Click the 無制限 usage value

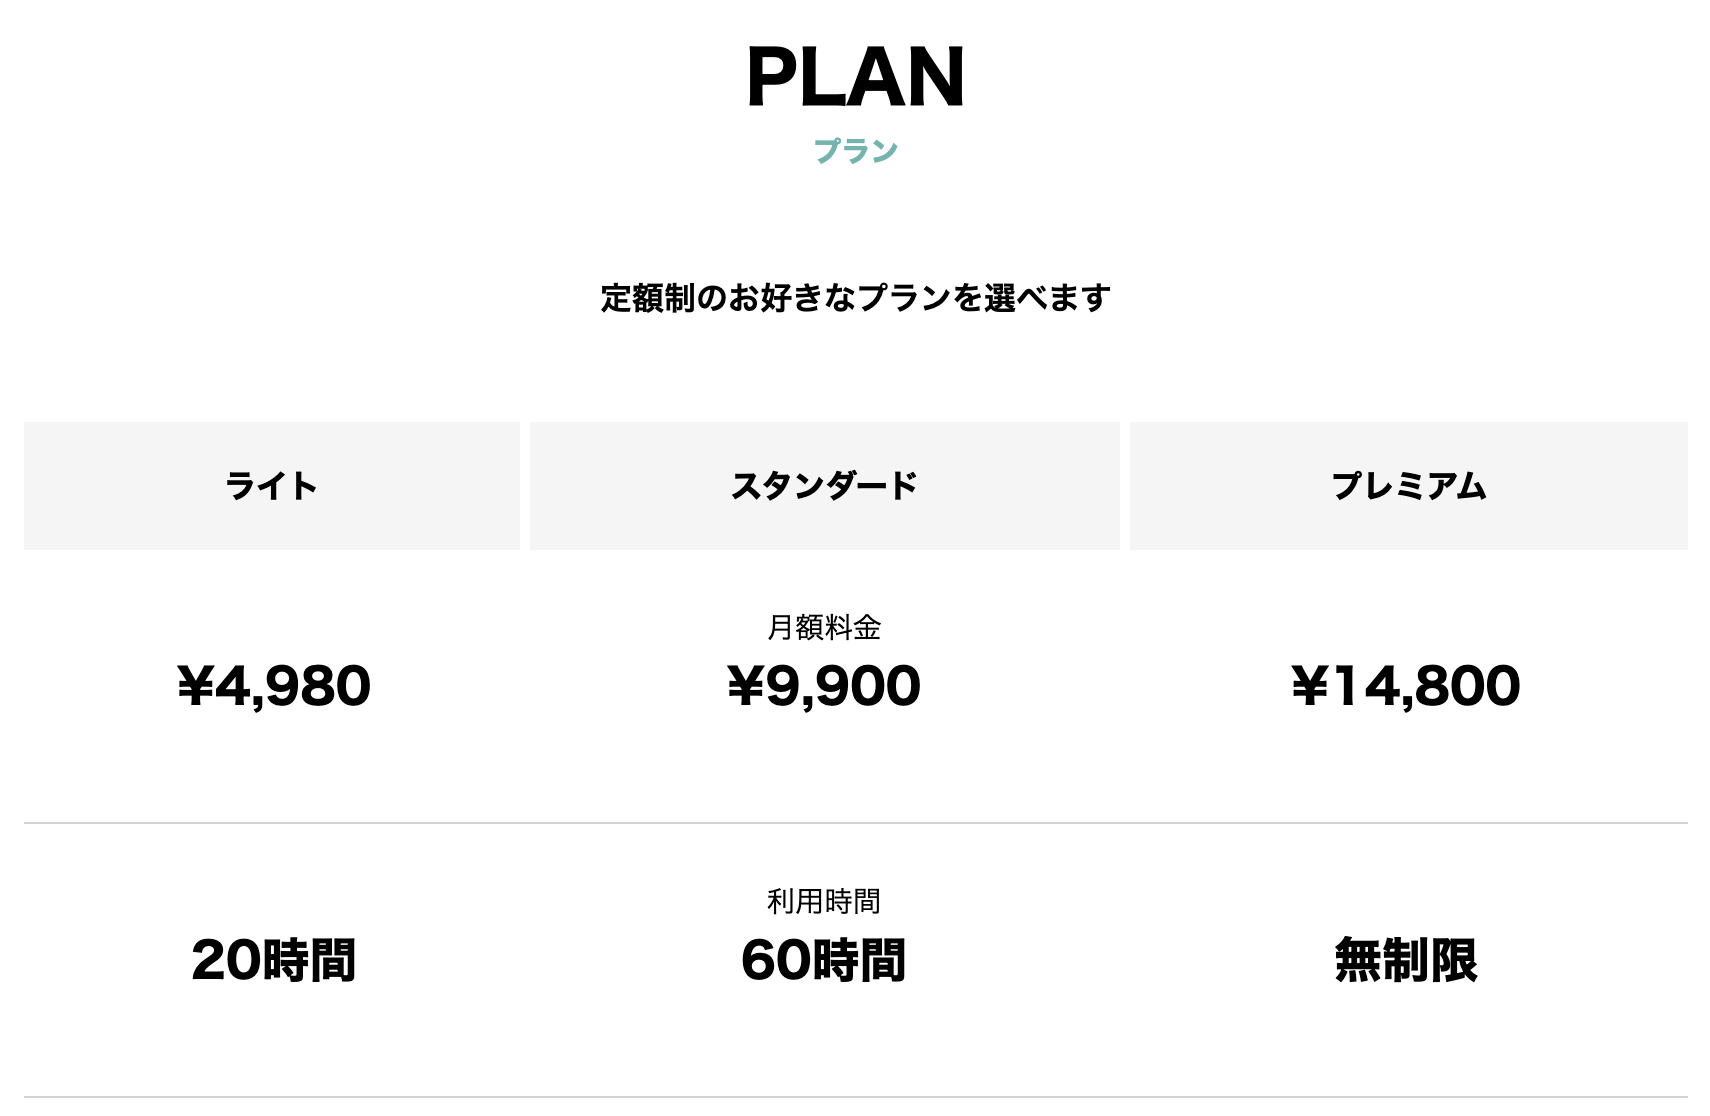point(1406,960)
